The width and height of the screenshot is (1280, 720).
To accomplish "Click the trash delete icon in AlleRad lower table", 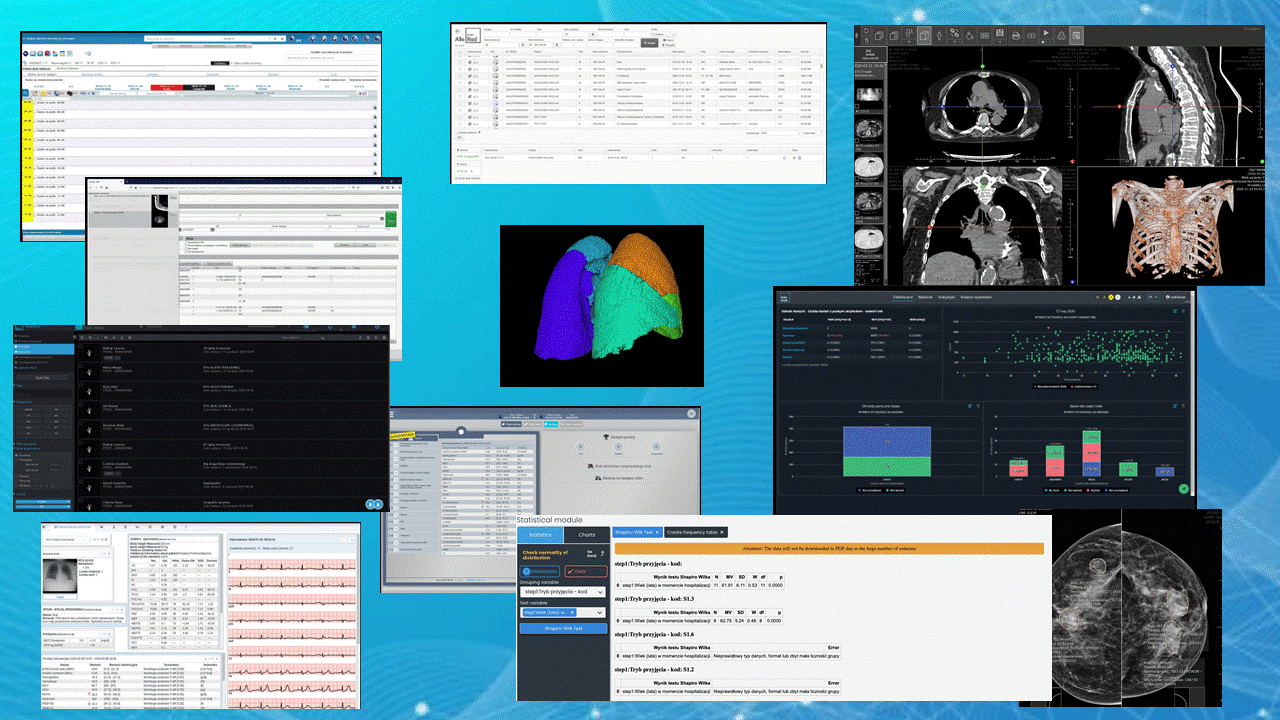I will tap(797, 157).
